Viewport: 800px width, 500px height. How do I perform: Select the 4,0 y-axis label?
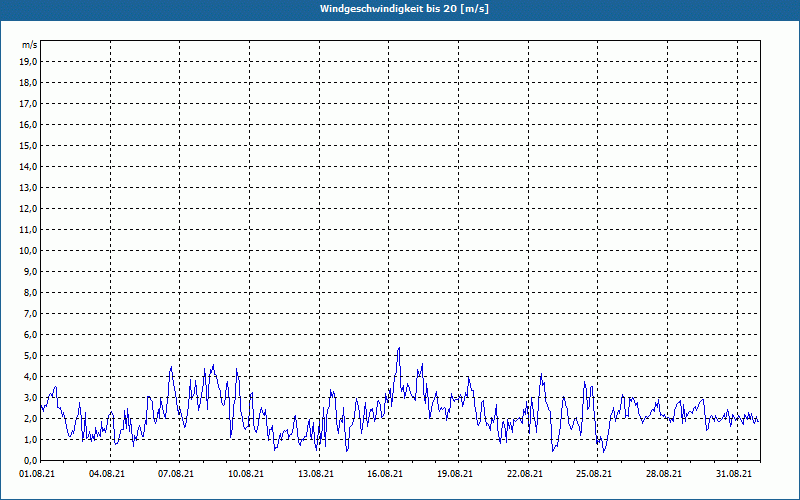(30, 377)
